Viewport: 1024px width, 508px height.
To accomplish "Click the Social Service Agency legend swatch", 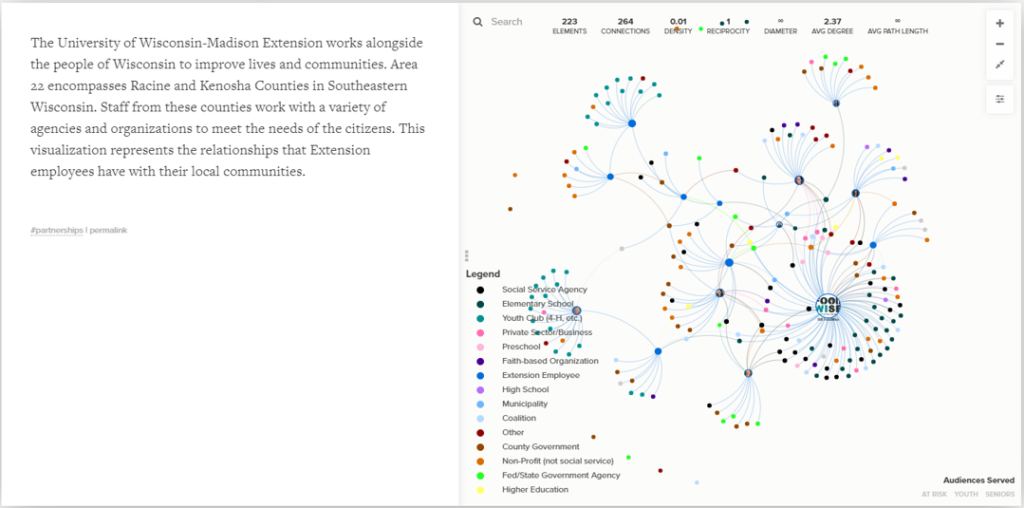I will point(481,289).
